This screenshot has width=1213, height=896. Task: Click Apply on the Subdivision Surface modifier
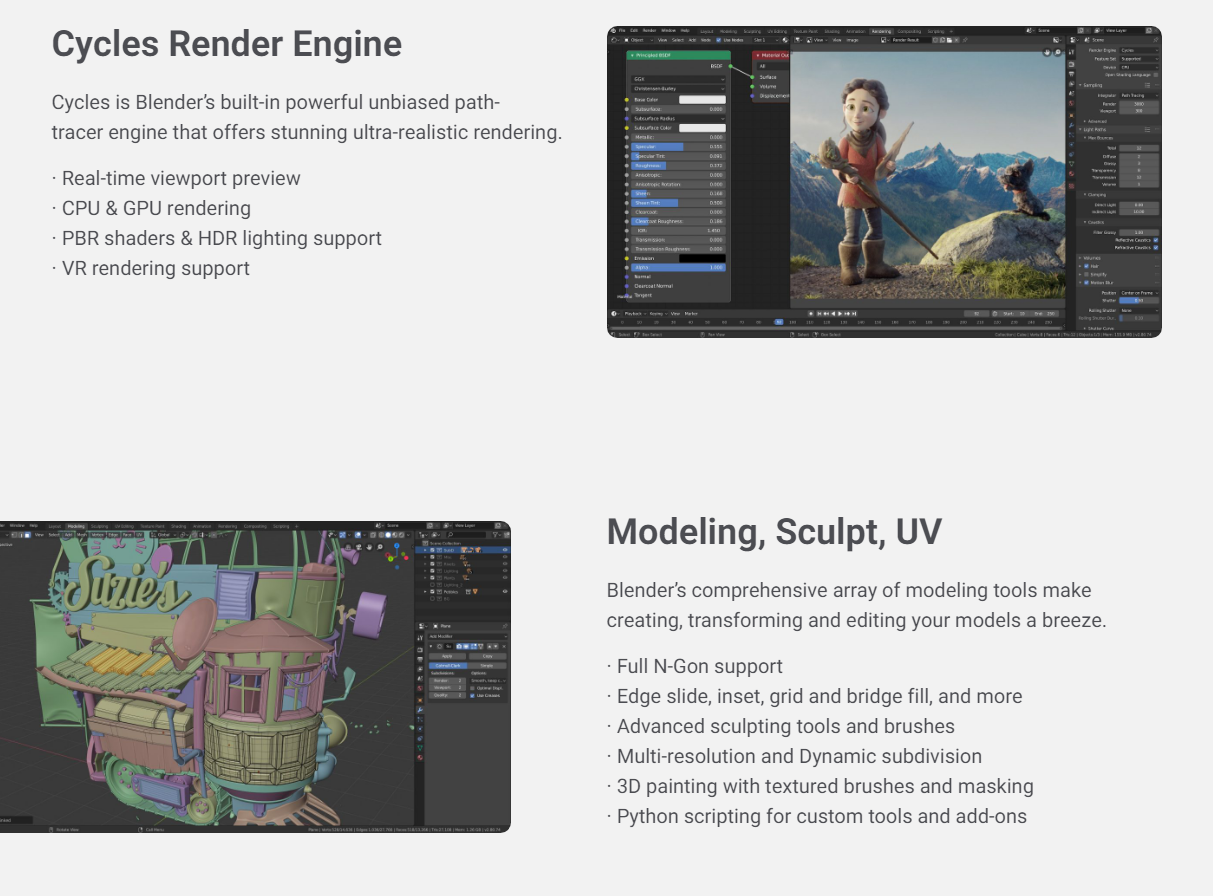(x=448, y=656)
